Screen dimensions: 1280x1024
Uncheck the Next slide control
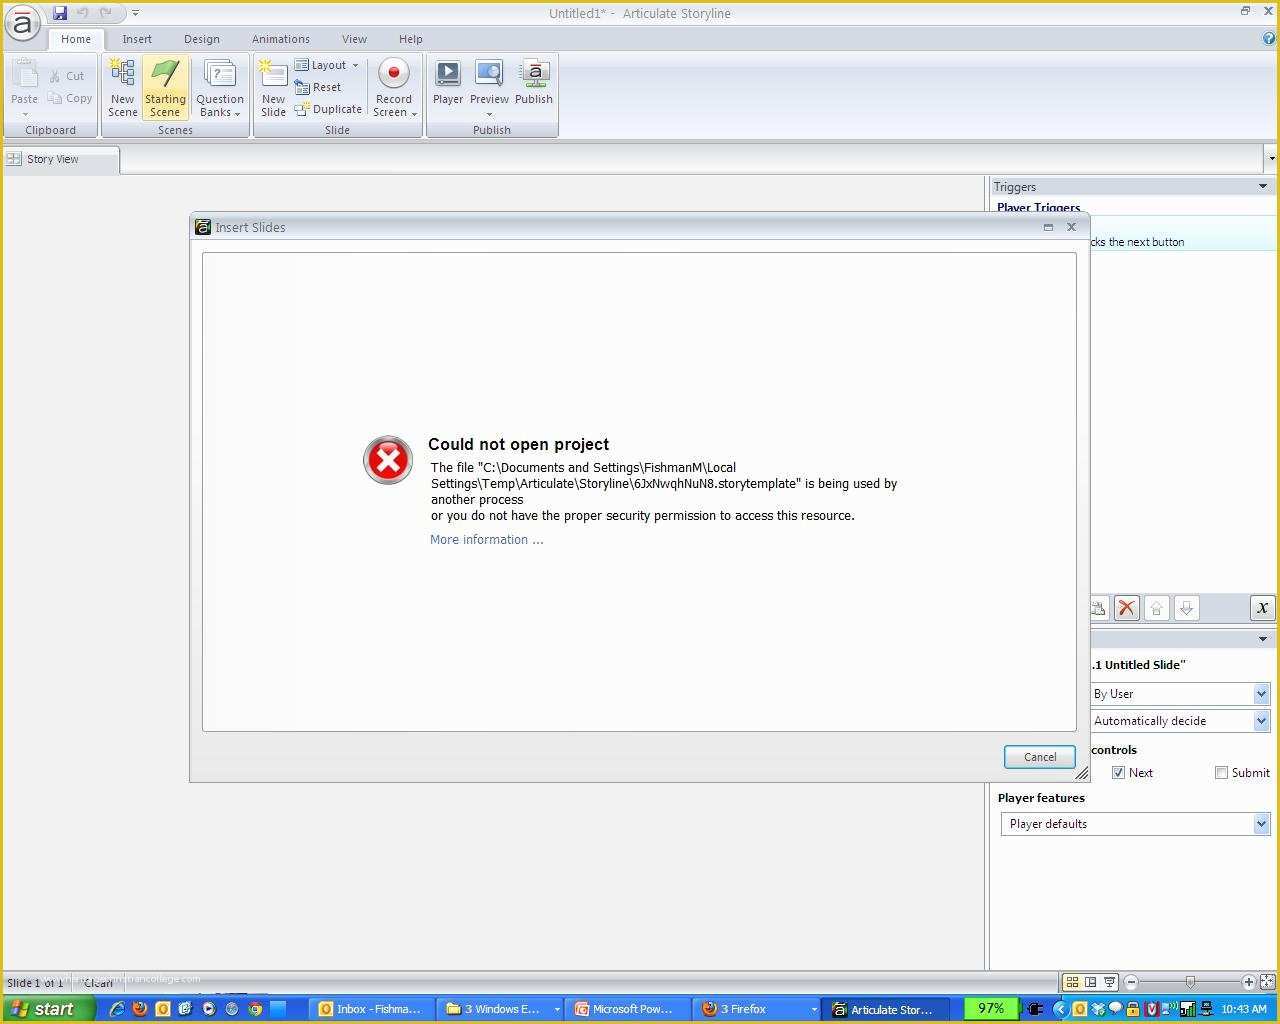coord(1118,773)
